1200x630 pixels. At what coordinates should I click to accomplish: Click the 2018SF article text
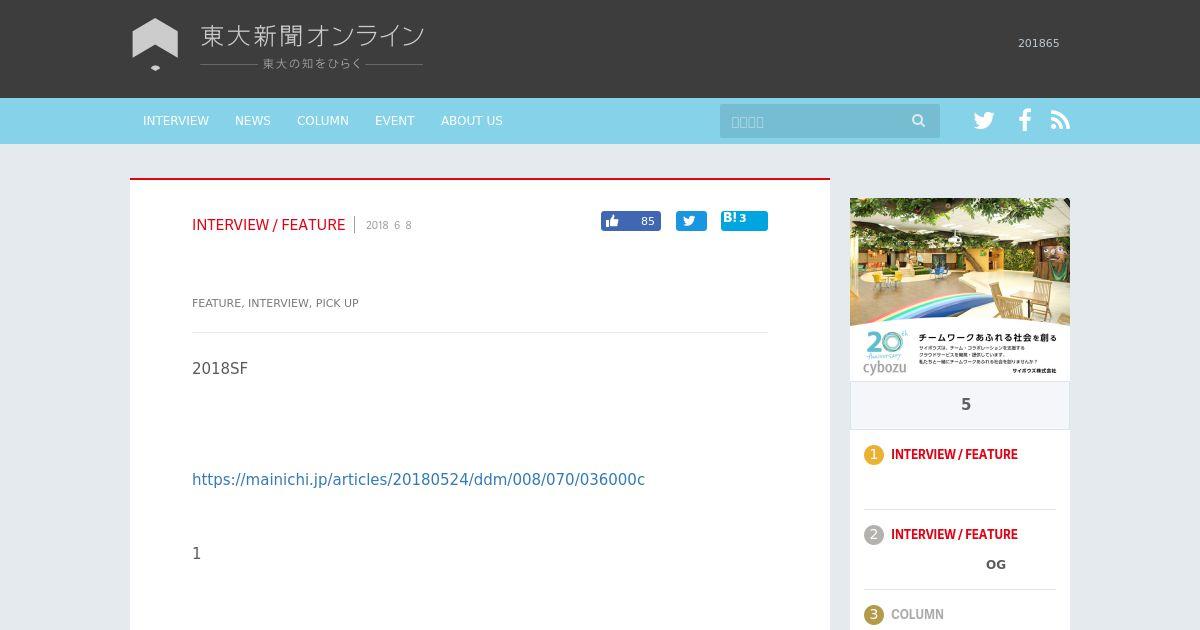coord(220,369)
